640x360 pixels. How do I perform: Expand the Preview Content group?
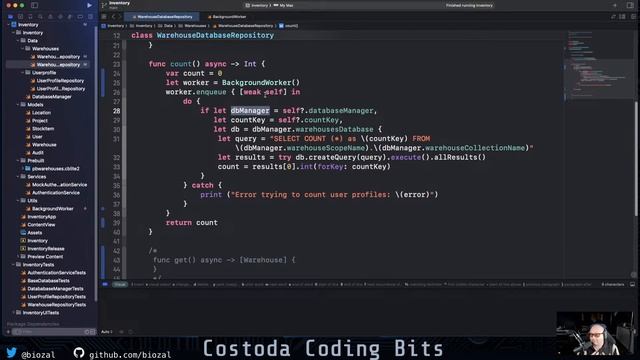point(17,256)
